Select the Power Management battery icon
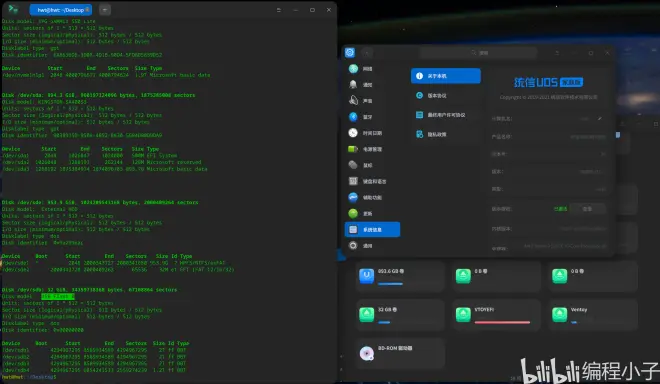The image size is (660, 384). [353, 149]
